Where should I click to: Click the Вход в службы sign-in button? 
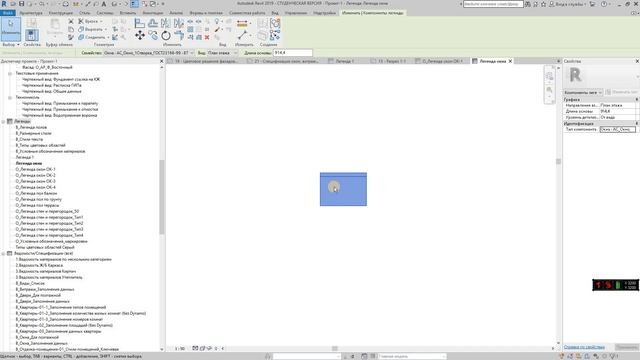coord(566,4)
